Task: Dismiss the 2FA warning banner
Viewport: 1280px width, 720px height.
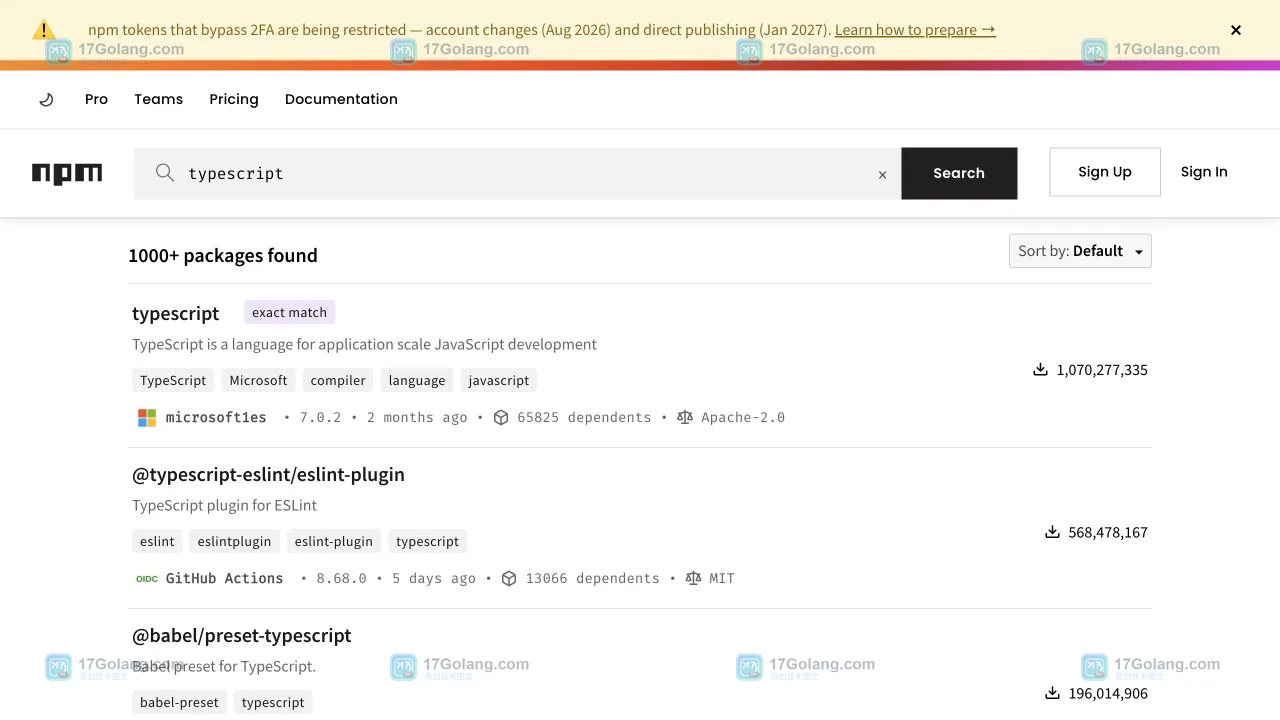Action: (1236, 30)
